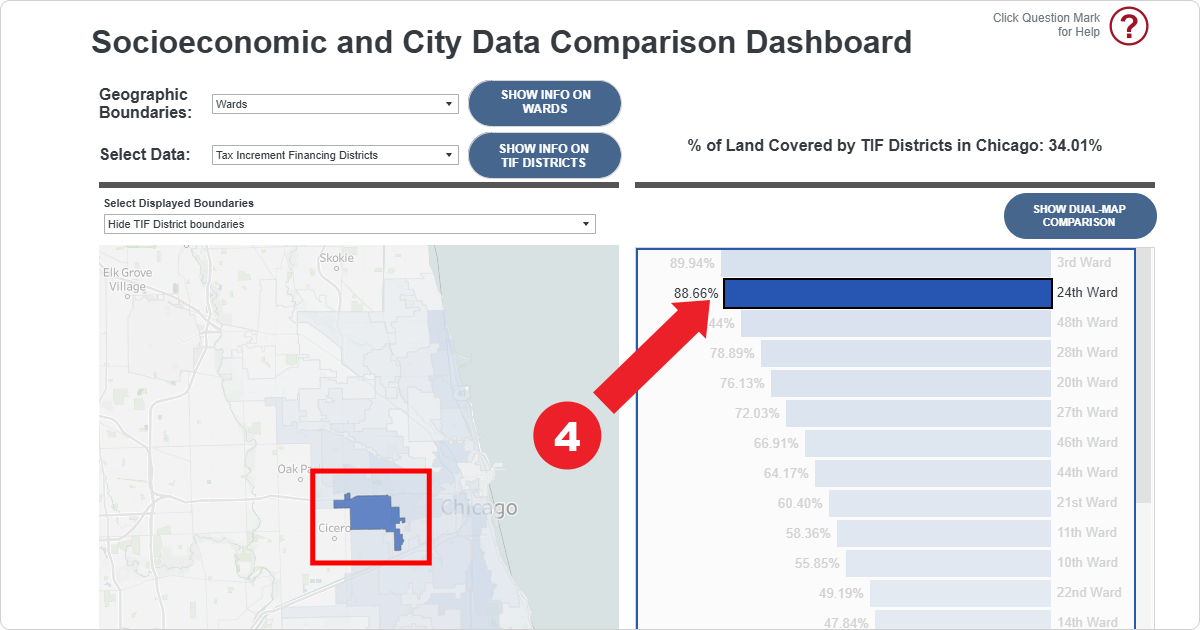Viewport: 1200px width, 630px height.
Task: Click the Show Dual-Map Comparison button
Action: click(x=1079, y=216)
